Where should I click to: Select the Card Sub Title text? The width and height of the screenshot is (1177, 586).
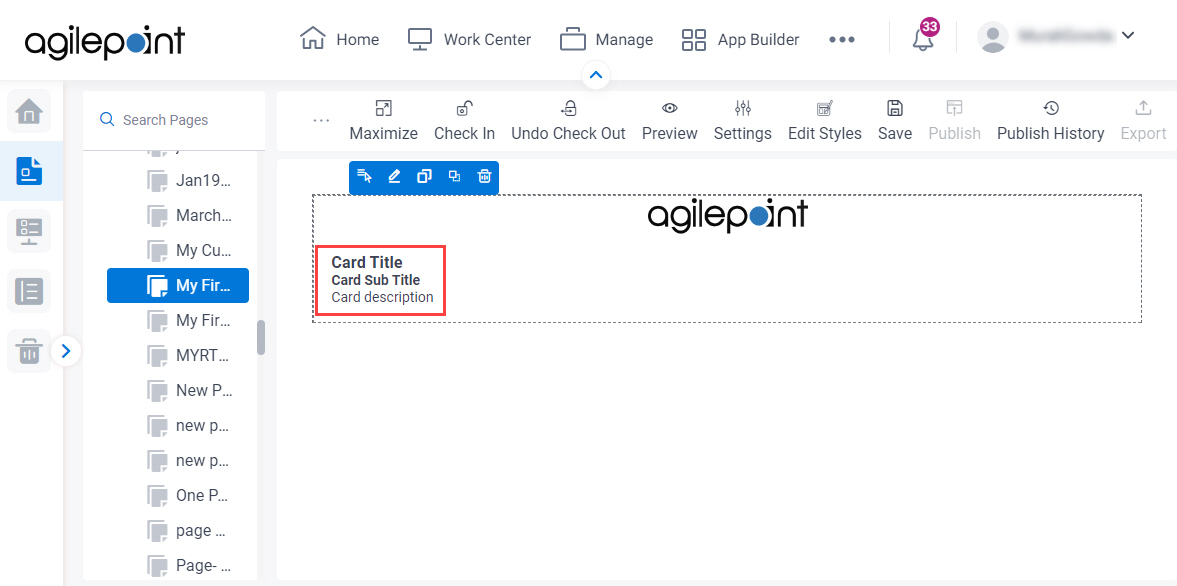click(375, 280)
